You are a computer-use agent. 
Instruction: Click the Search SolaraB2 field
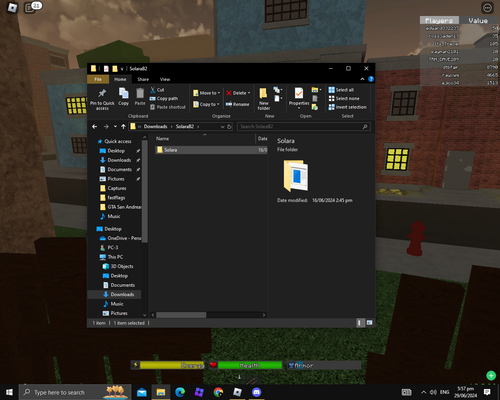304,127
